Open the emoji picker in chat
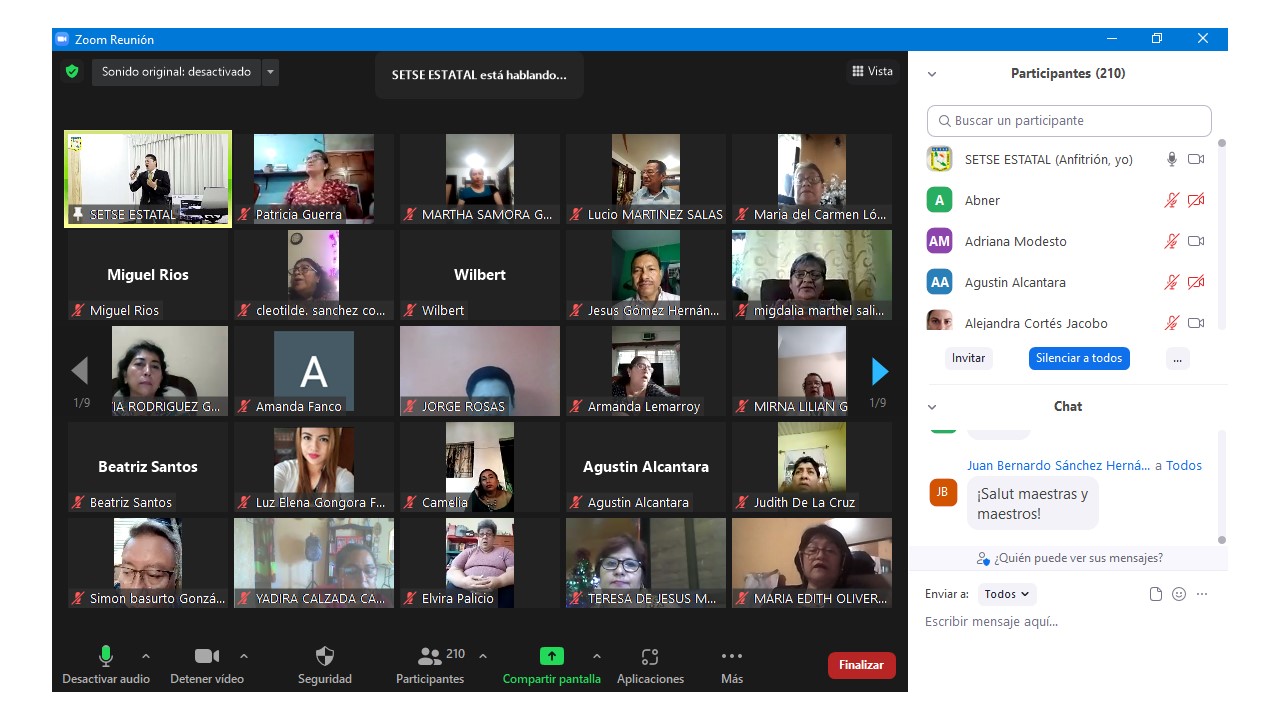1280x720 pixels. [x=1179, y=594]
